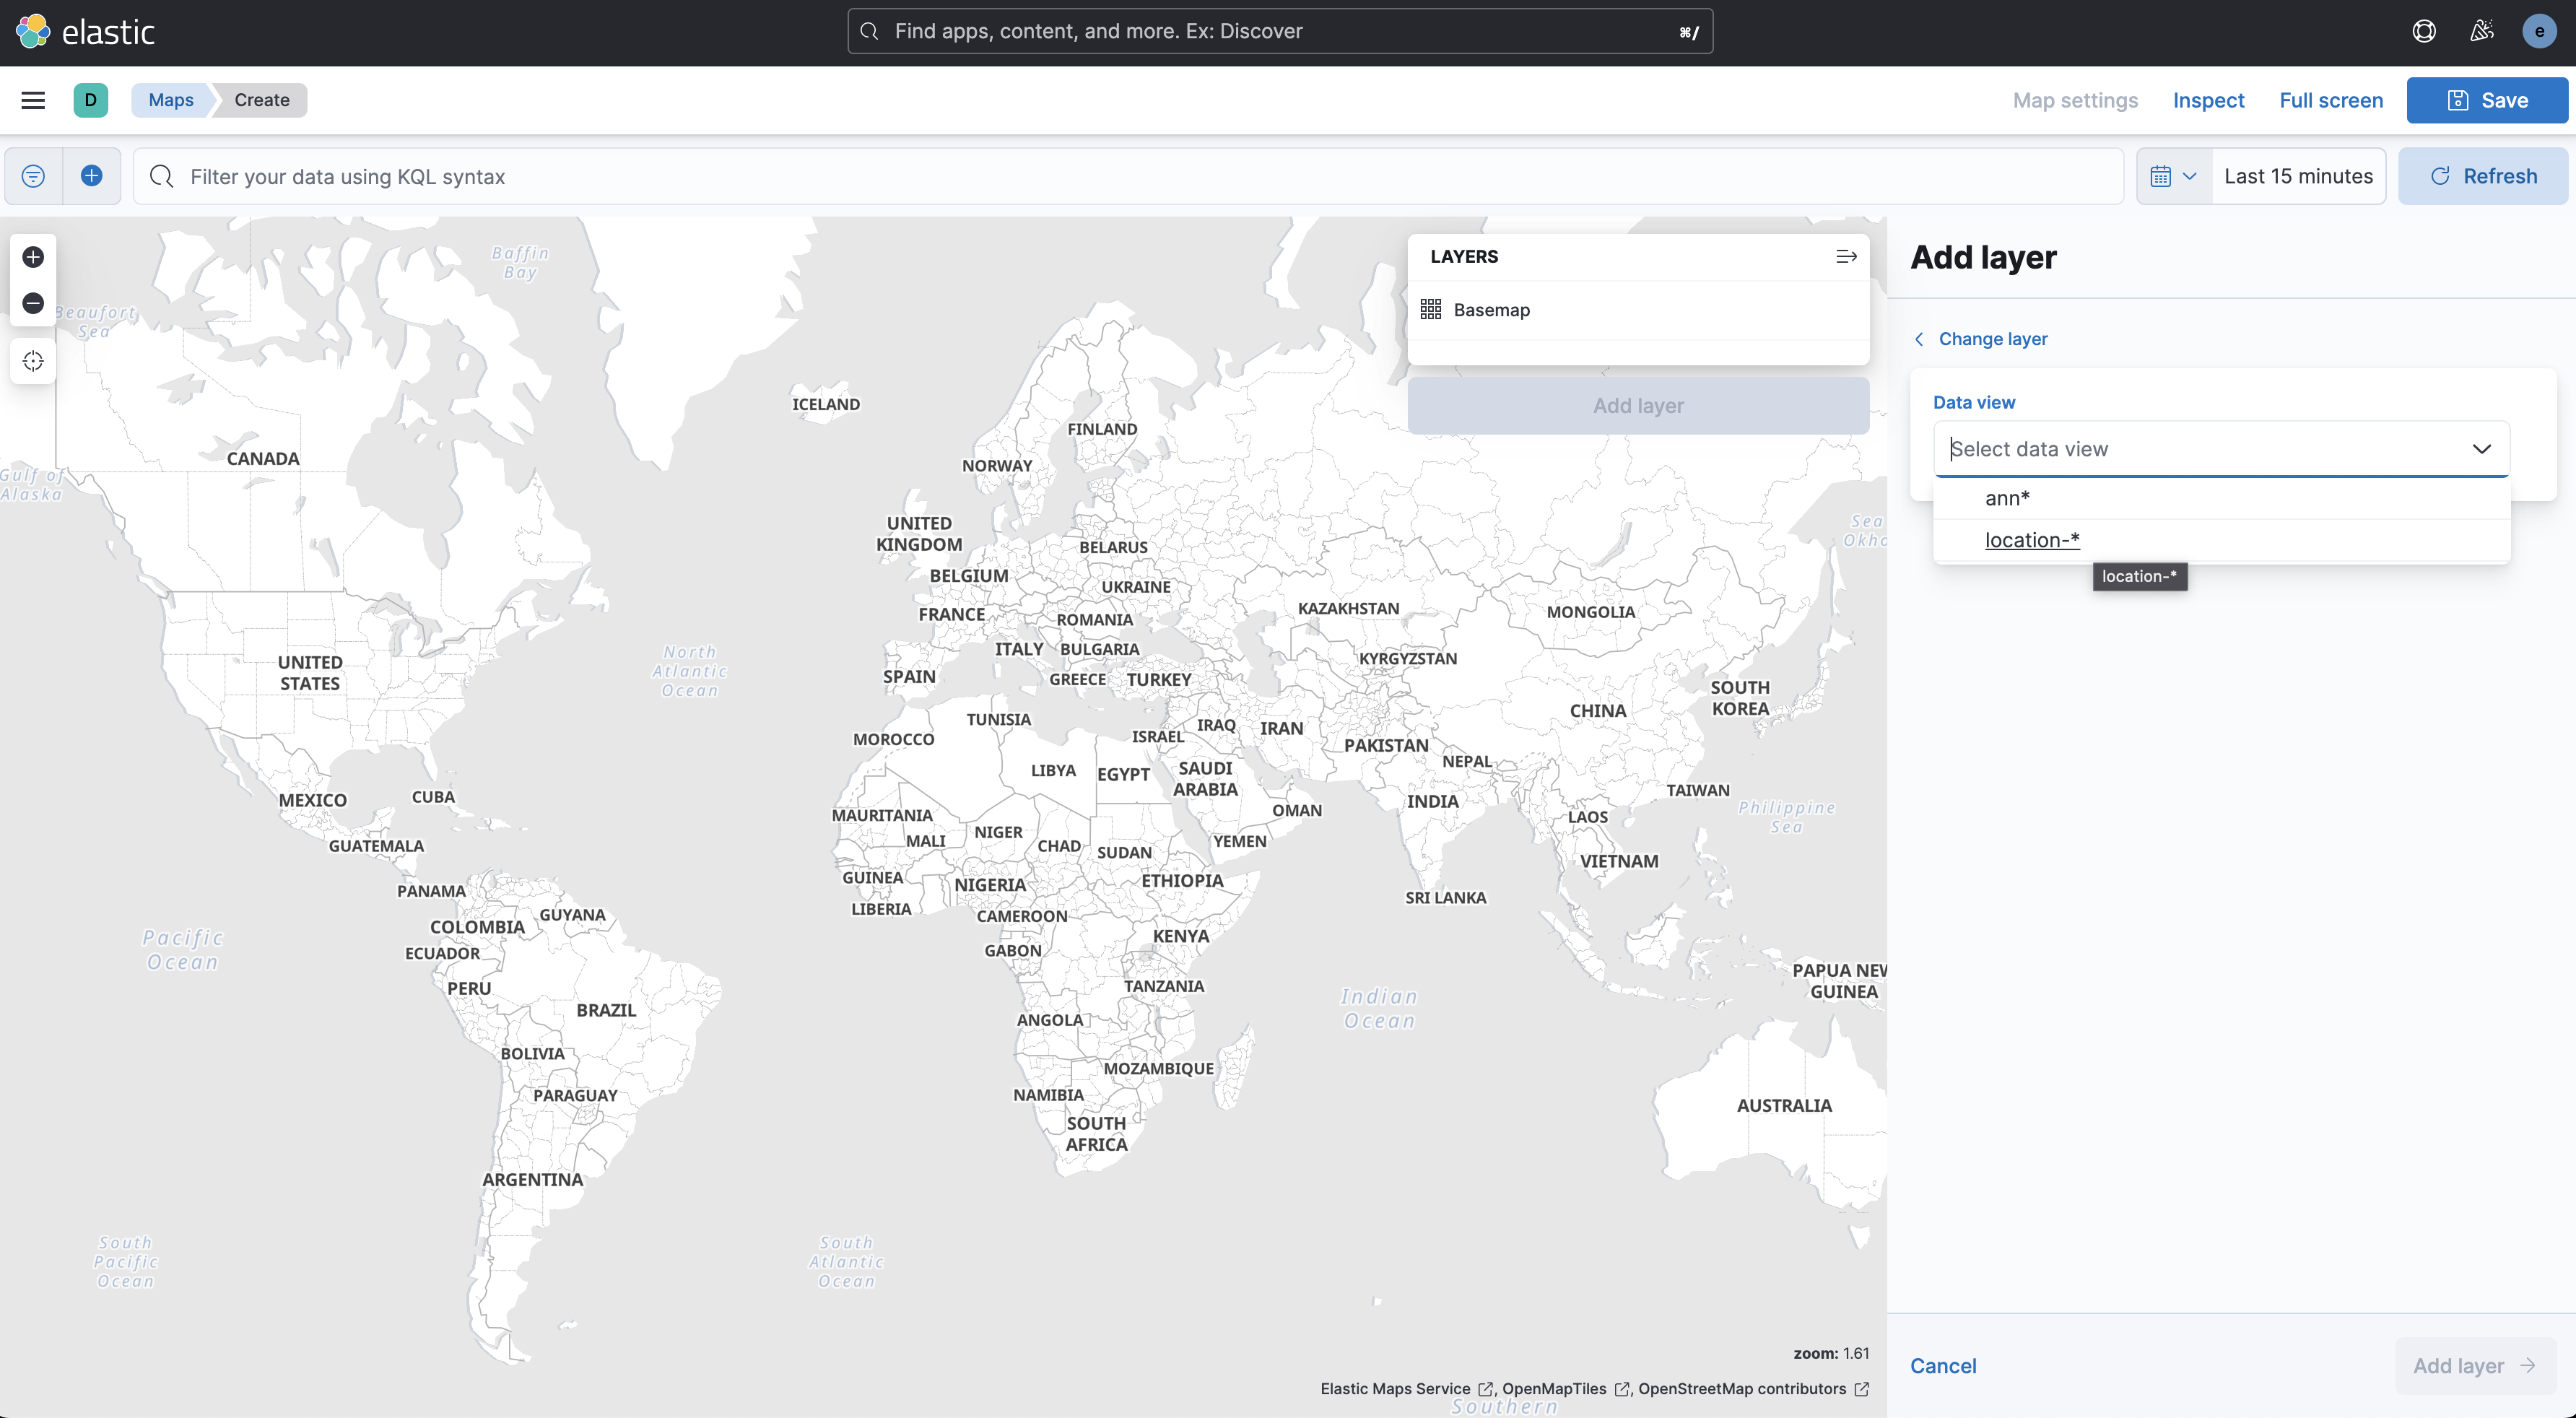Click the Create breadcrumb

click(x=262, y=100)
